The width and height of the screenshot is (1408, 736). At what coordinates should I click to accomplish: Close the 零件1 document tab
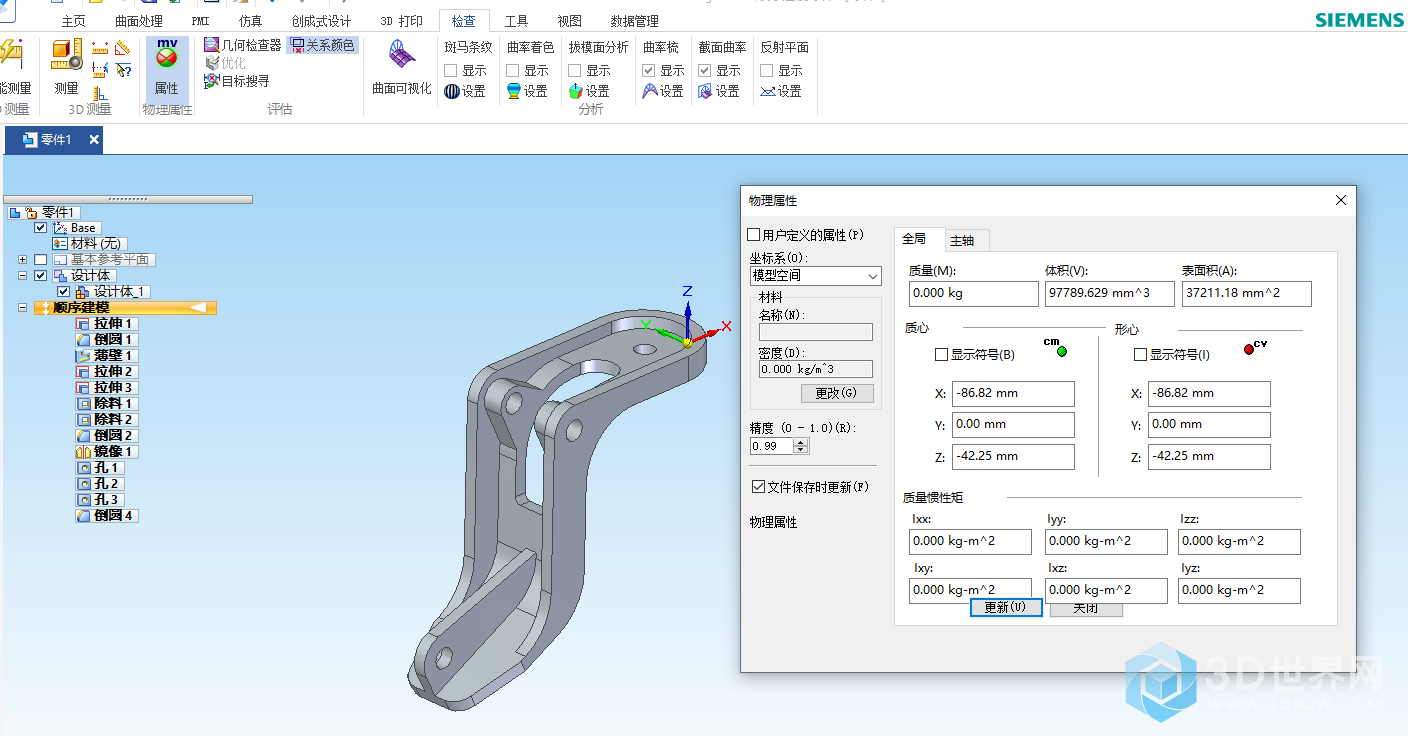(94, 140)
